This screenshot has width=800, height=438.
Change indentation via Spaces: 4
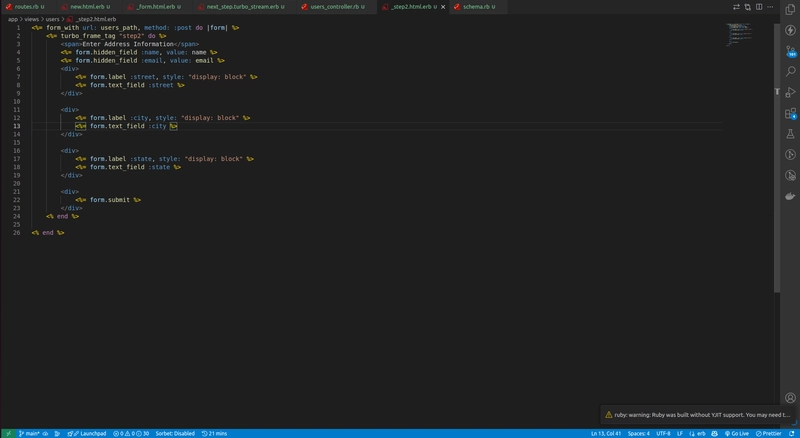point(638,433)
